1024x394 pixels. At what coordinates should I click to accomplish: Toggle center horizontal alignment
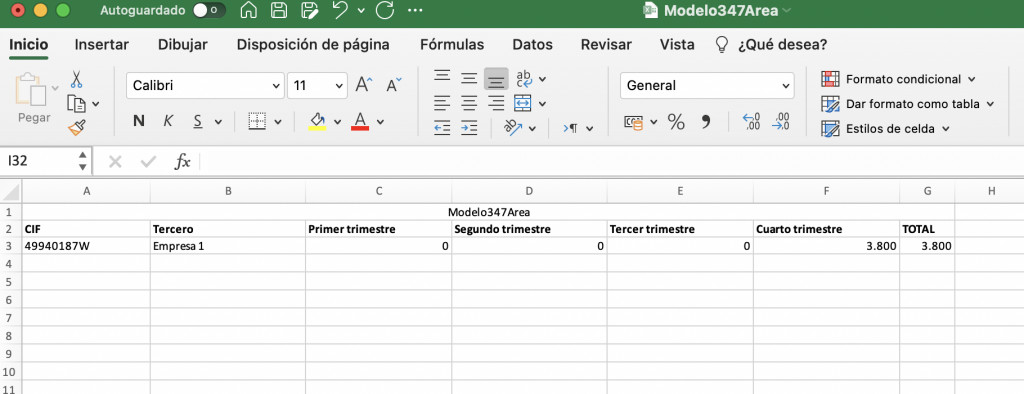pos(469,103)
